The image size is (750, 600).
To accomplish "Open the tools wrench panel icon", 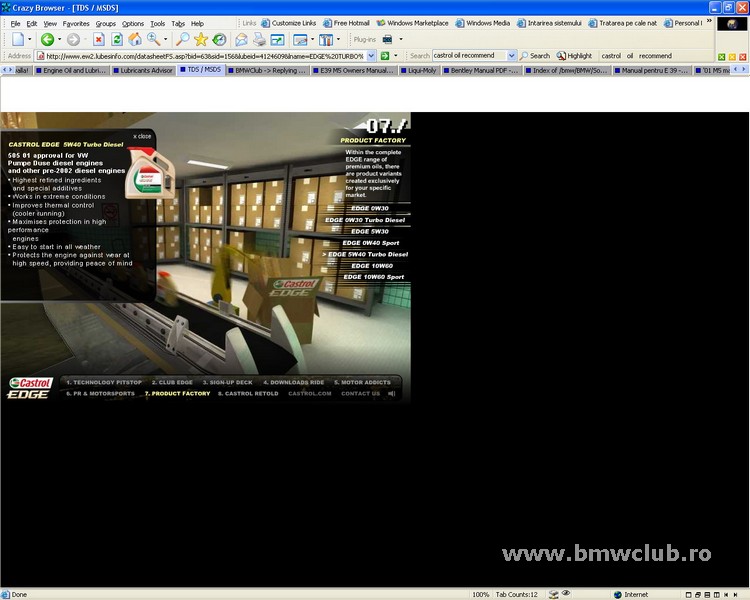I will tap(326, 39).
